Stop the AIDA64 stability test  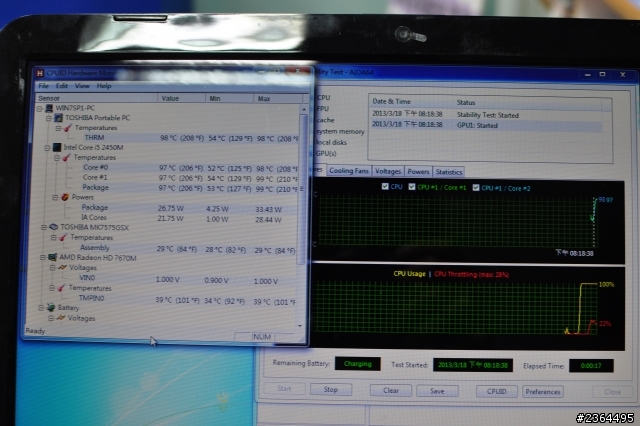[331, 389]
